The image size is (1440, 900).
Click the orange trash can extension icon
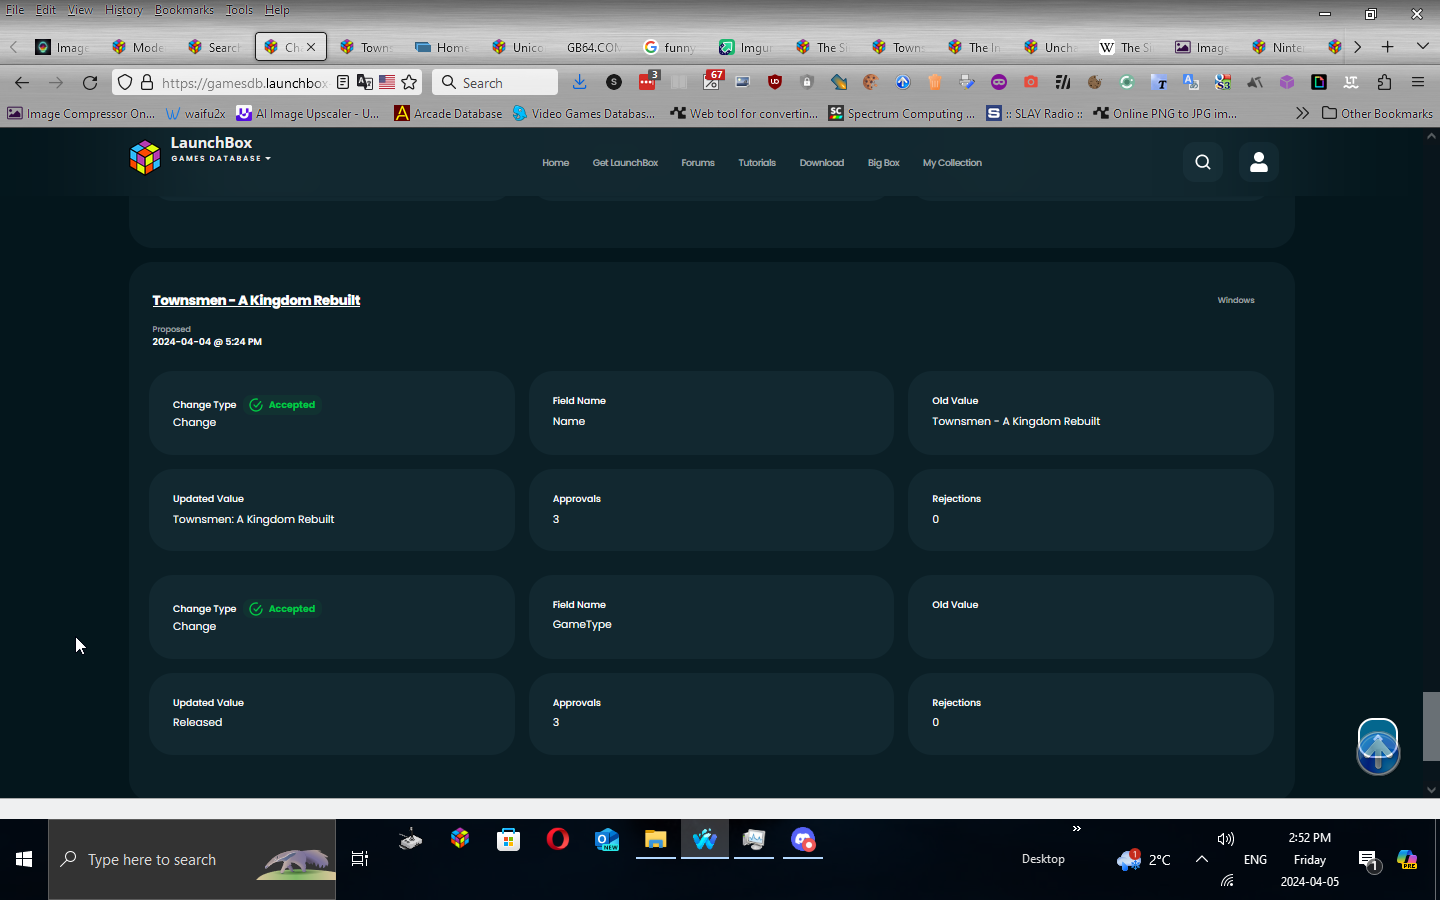click(935, 83)
